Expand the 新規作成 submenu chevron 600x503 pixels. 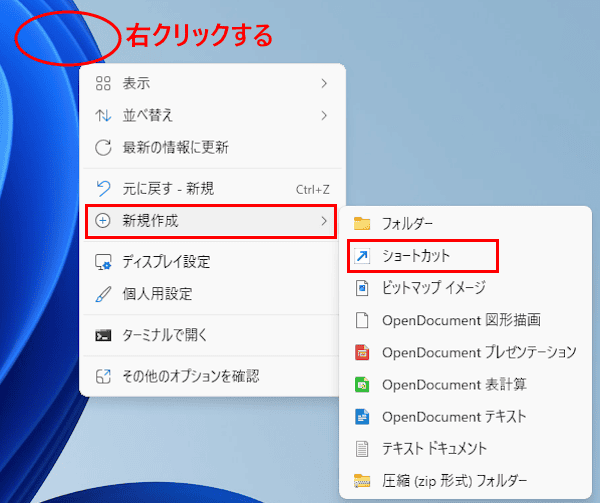(324, 221)
